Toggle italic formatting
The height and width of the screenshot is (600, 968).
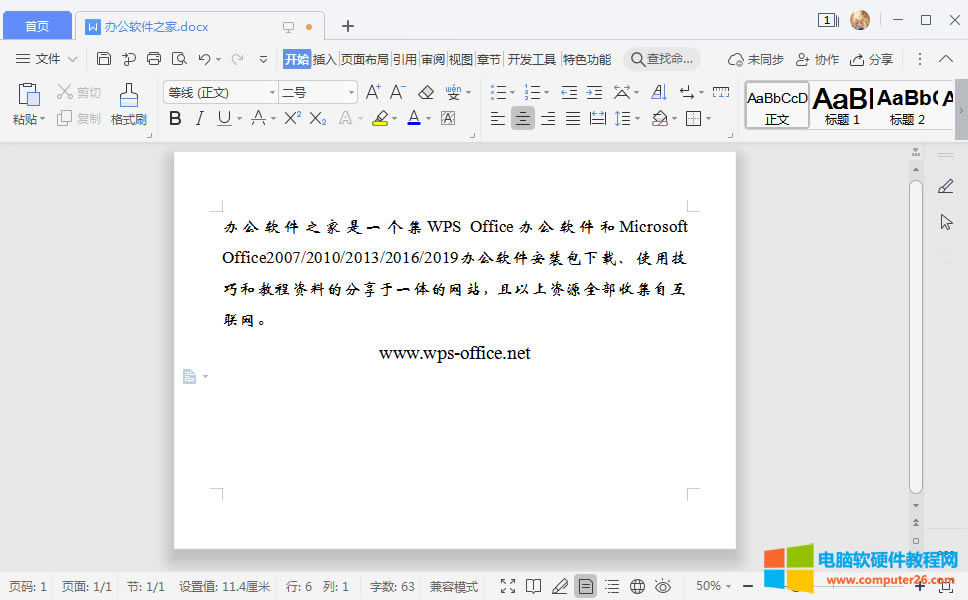(199, 118)
